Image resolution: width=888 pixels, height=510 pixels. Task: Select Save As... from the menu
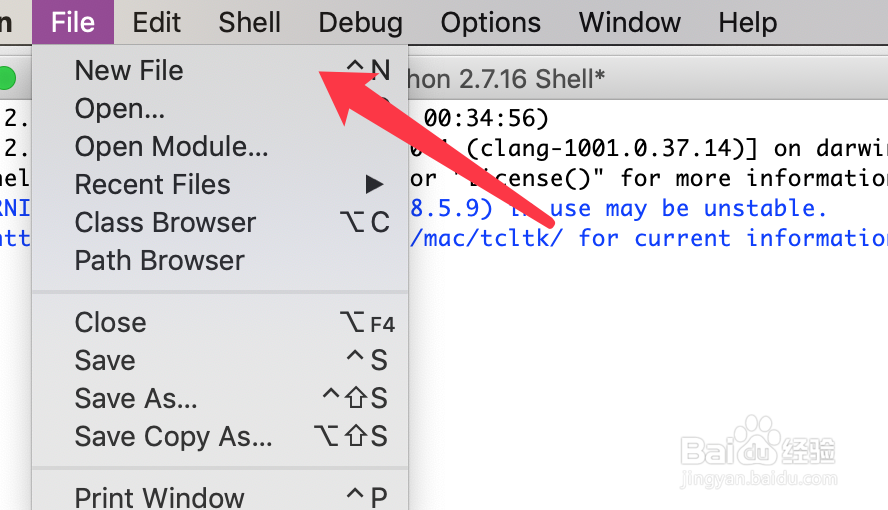click(220, 398)
